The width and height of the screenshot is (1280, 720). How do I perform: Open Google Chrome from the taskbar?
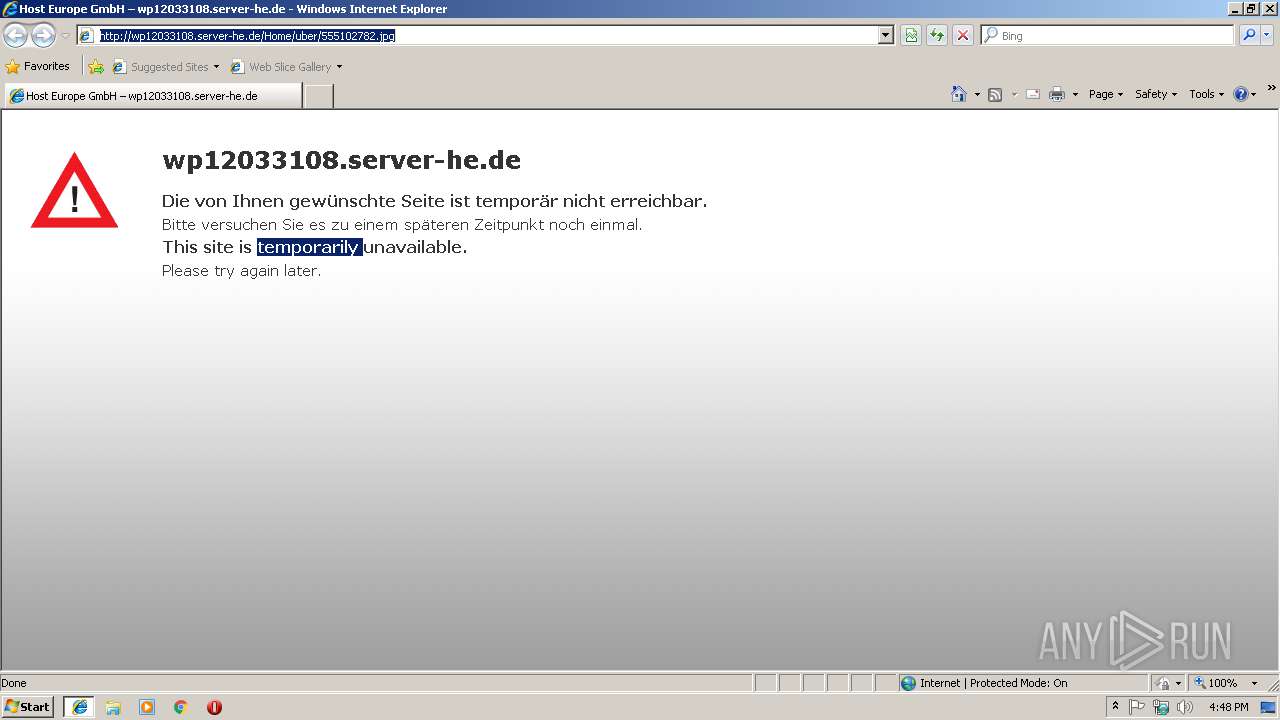(x=181, y=707)
